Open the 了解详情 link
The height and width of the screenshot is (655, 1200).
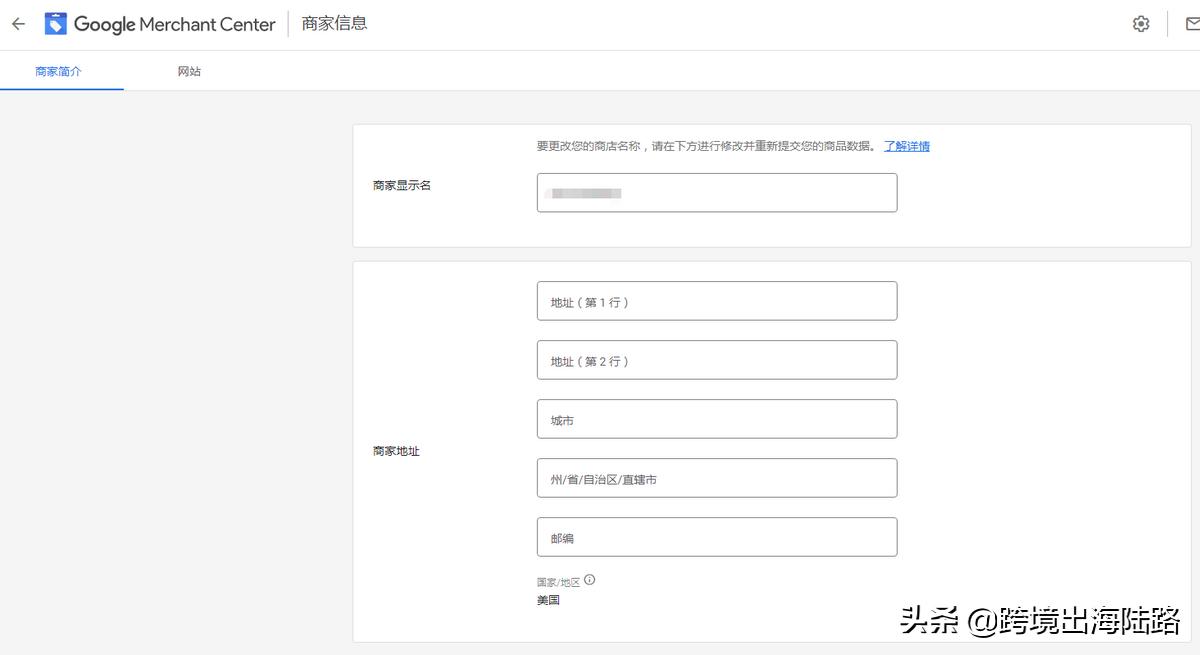[906, 146]
